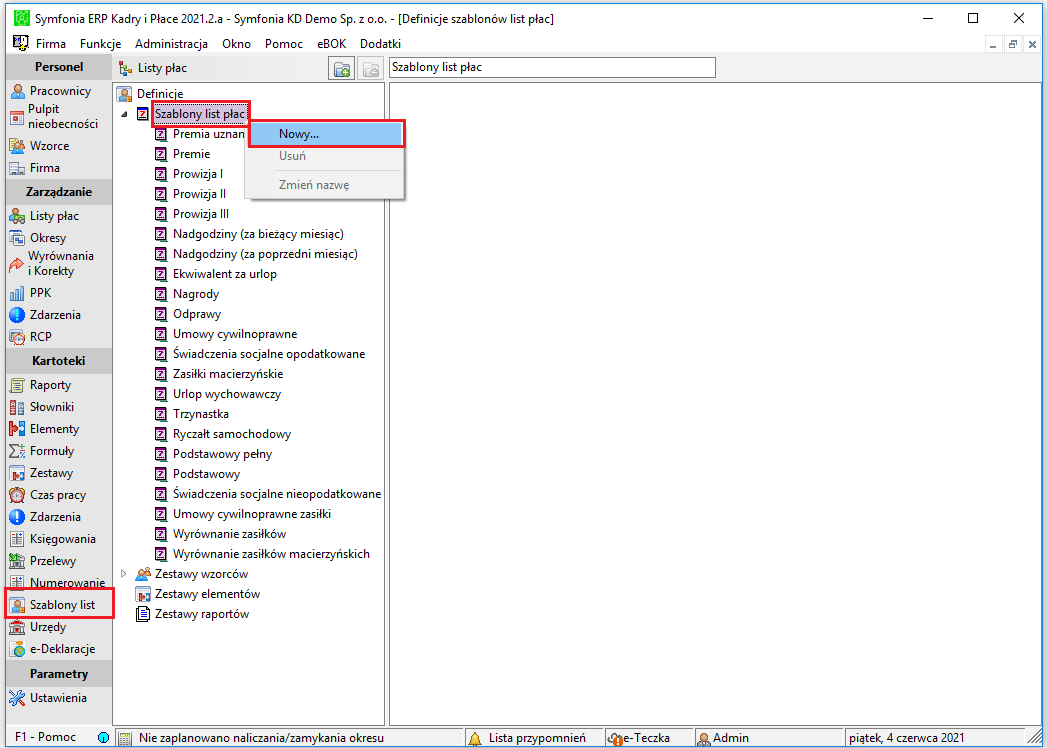Screen dimensions: 1047x748
Task: Click the Szablony list płac name field
Action: coord(552,67)
